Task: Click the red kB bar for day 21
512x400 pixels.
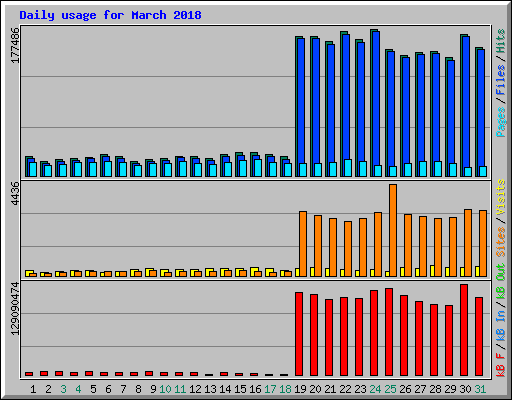Action: pos(329,337)
